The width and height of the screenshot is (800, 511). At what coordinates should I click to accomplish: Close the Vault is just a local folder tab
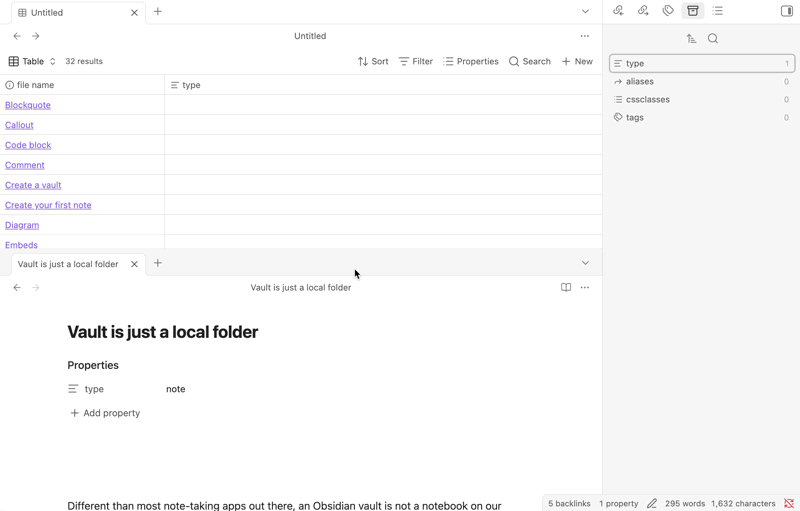[x=134, y=264]
